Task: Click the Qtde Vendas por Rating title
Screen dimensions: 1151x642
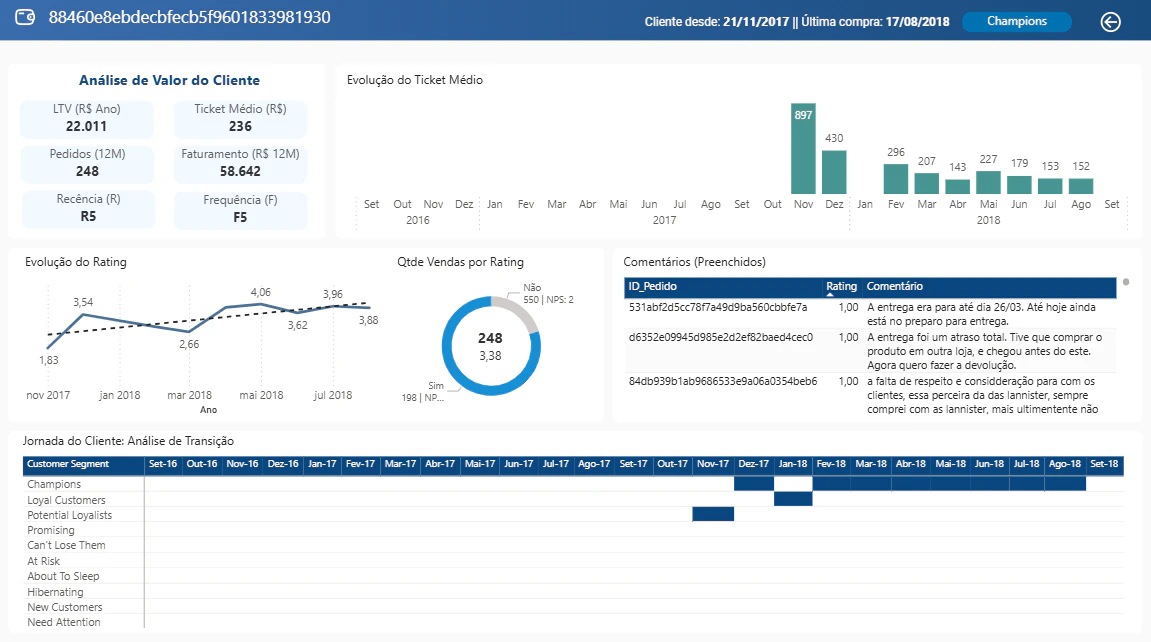Action: pos(460,262)
